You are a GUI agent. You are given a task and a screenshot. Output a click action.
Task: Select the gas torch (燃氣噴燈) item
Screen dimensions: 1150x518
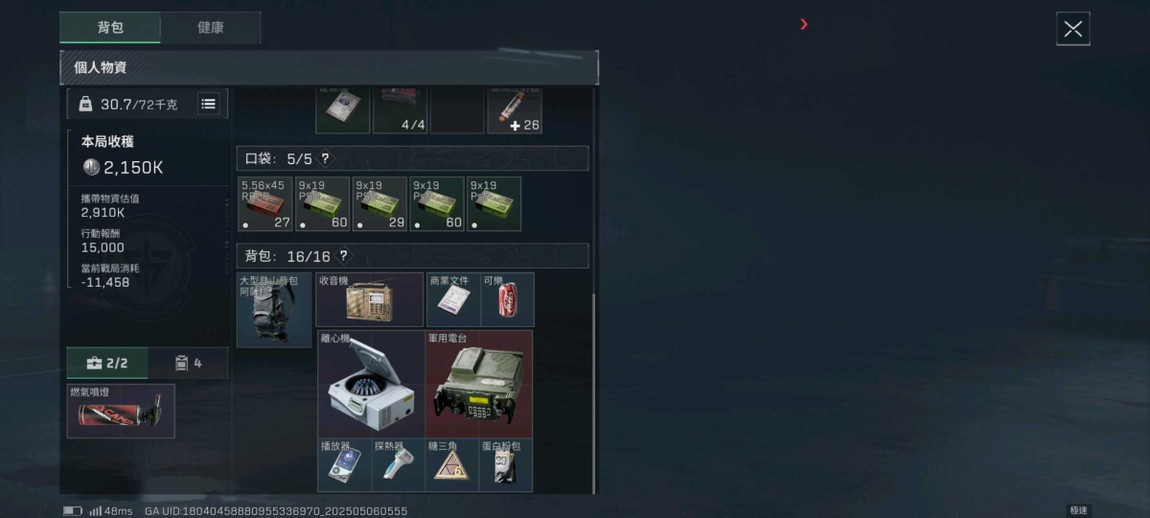click(121, 411)
